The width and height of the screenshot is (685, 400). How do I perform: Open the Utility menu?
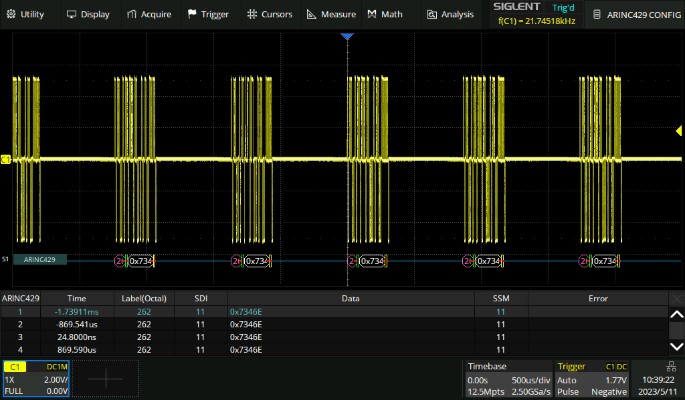[26, 14]
